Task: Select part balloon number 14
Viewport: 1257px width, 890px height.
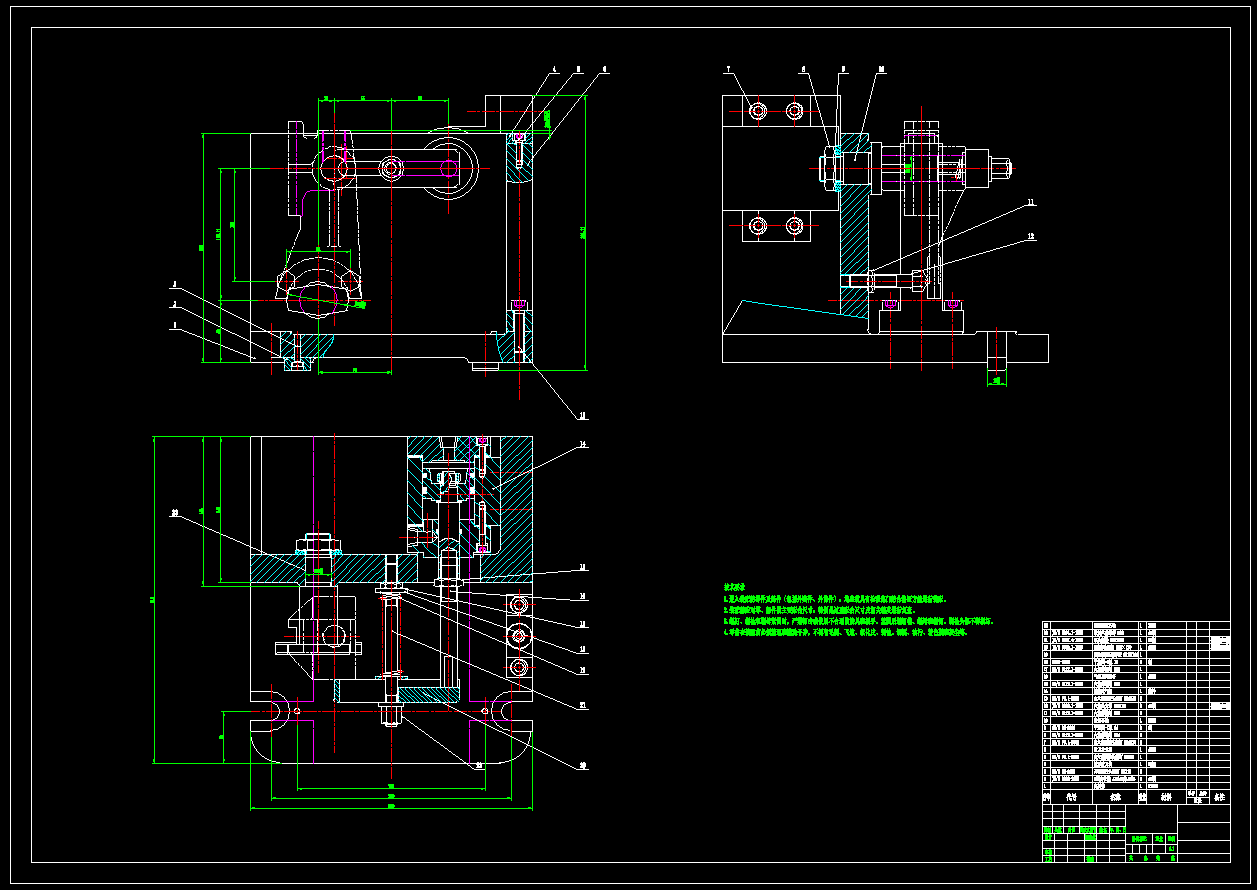Action: (x=582, y=443)
